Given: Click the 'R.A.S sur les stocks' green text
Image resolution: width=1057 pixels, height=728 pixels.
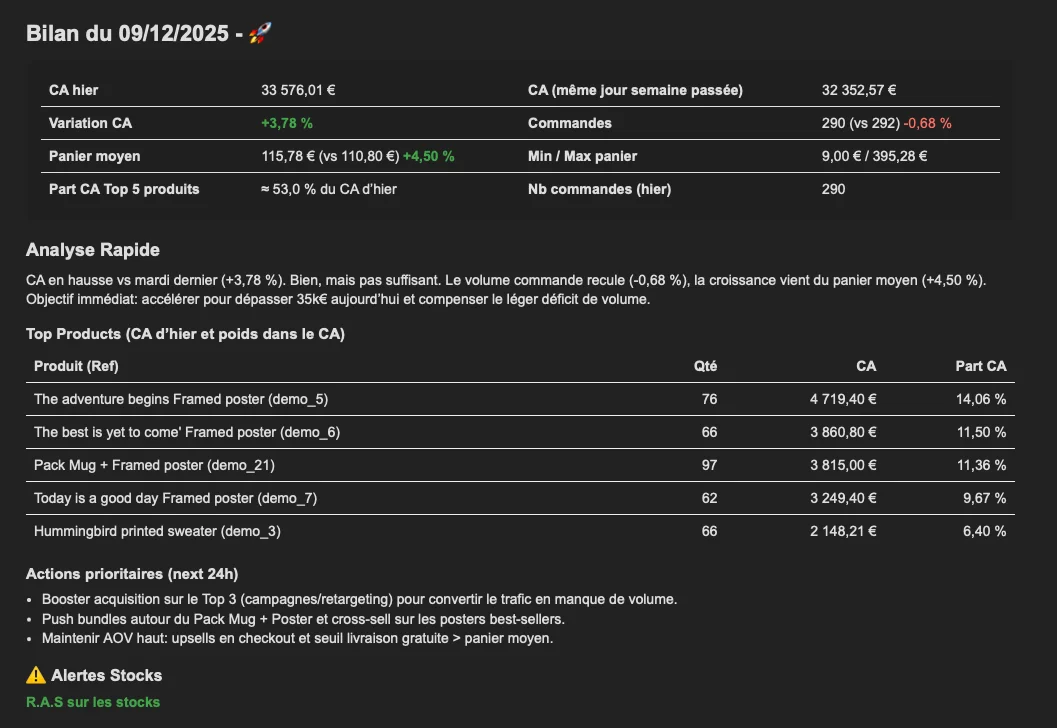Looking at the screenshot, I should click(93, 702).
